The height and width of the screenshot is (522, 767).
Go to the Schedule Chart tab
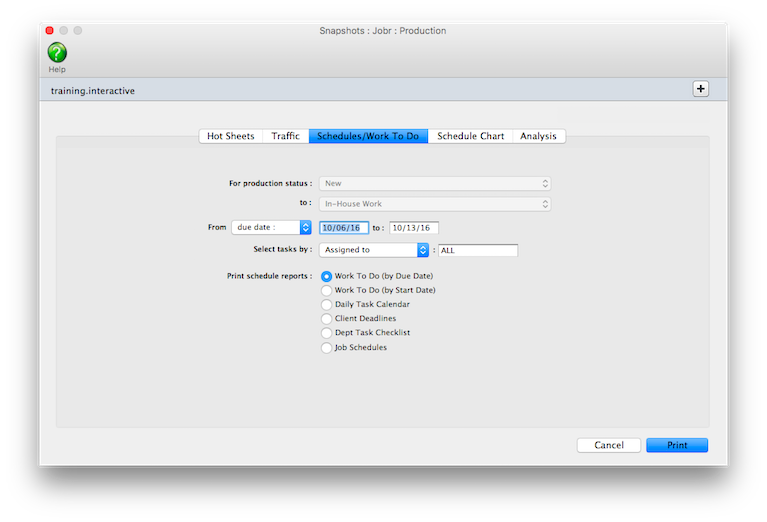(470, 136)
